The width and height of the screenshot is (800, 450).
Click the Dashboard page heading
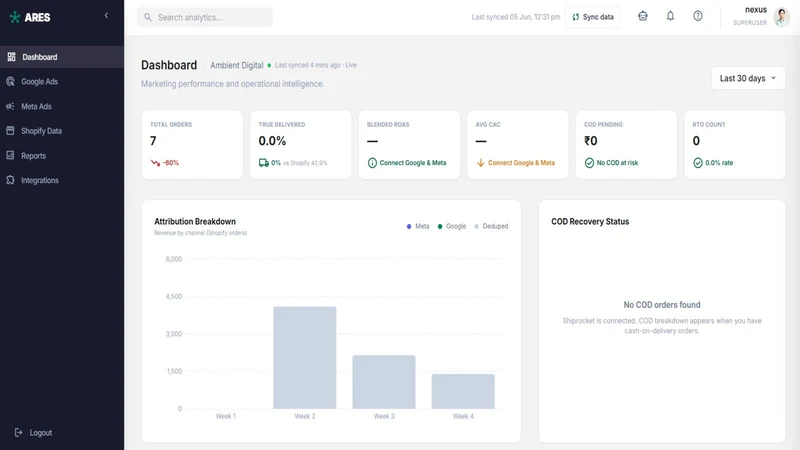point(169,65)
